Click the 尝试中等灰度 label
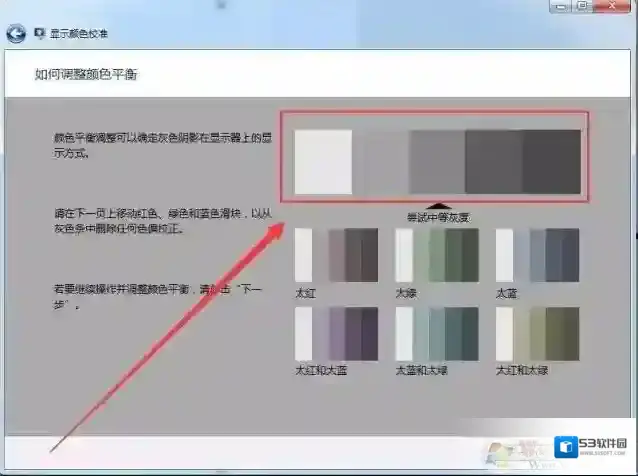 point(437,216)
